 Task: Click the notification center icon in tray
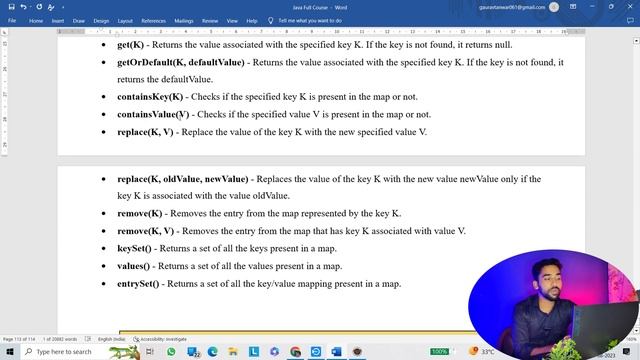[627, 351]
